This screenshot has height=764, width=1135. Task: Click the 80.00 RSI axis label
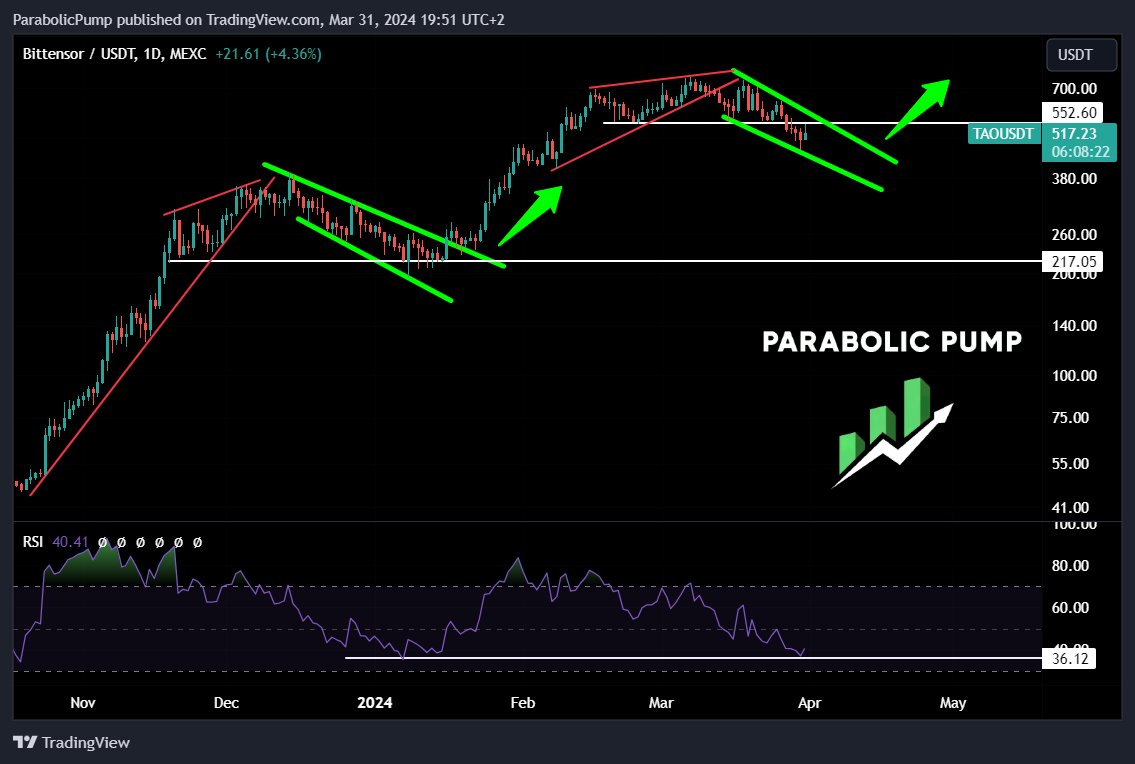1070,566
